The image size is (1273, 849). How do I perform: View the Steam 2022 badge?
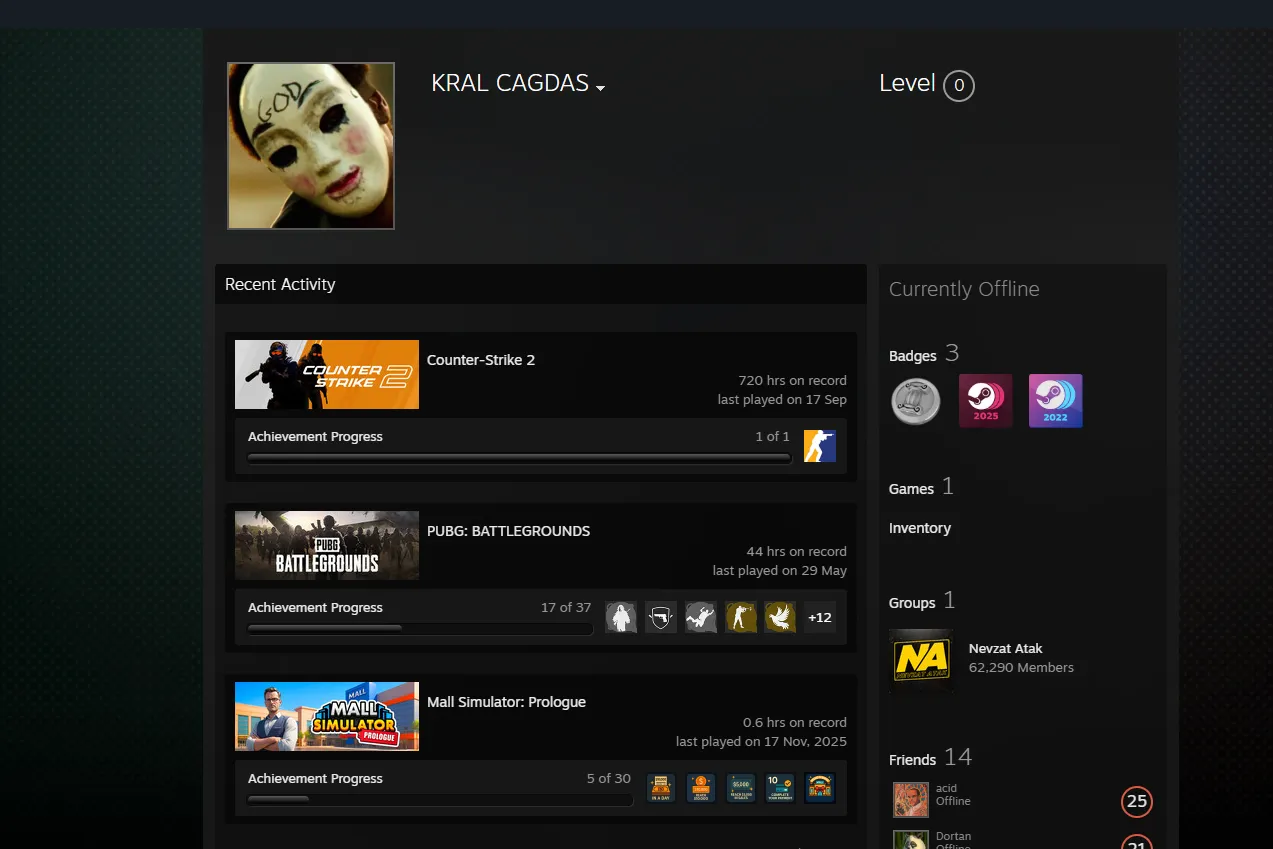point(1056,401)
